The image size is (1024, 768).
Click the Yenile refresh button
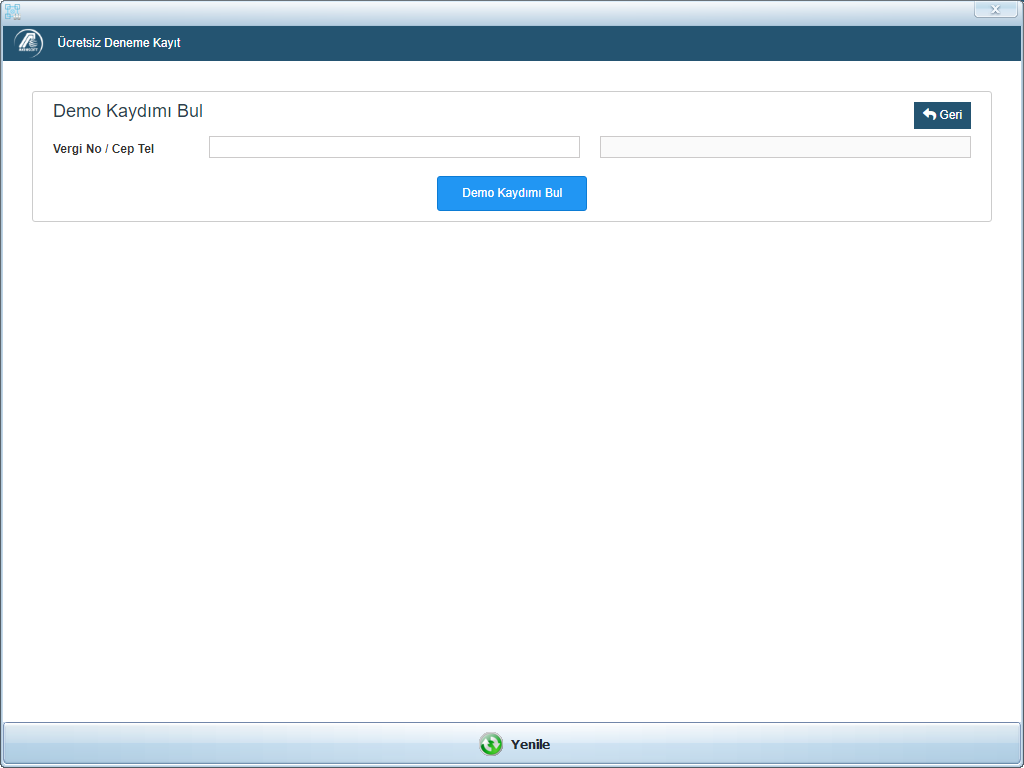(512, 744)
